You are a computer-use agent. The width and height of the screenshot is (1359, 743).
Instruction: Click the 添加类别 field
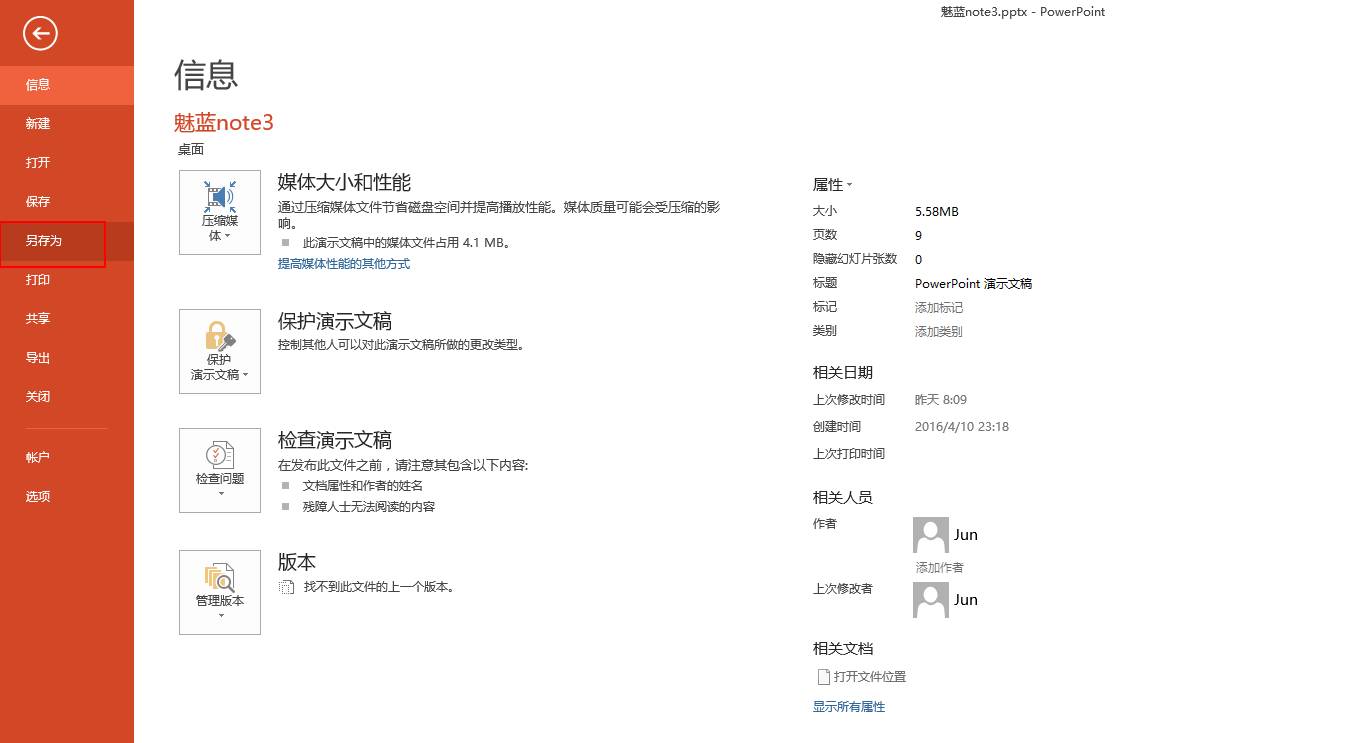pyautogui.click(x=939, y=332)
